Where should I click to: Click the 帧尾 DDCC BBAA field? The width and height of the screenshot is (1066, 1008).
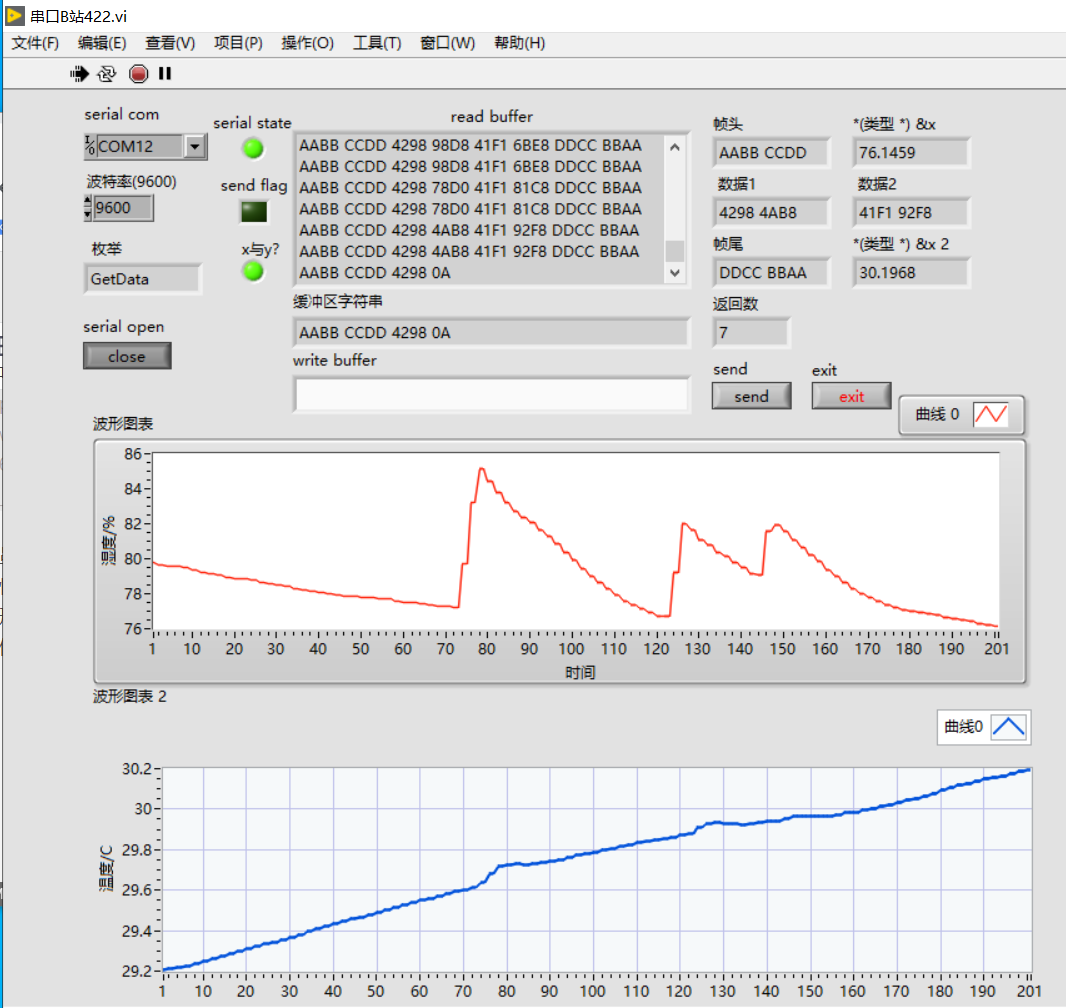pos(771,273)
